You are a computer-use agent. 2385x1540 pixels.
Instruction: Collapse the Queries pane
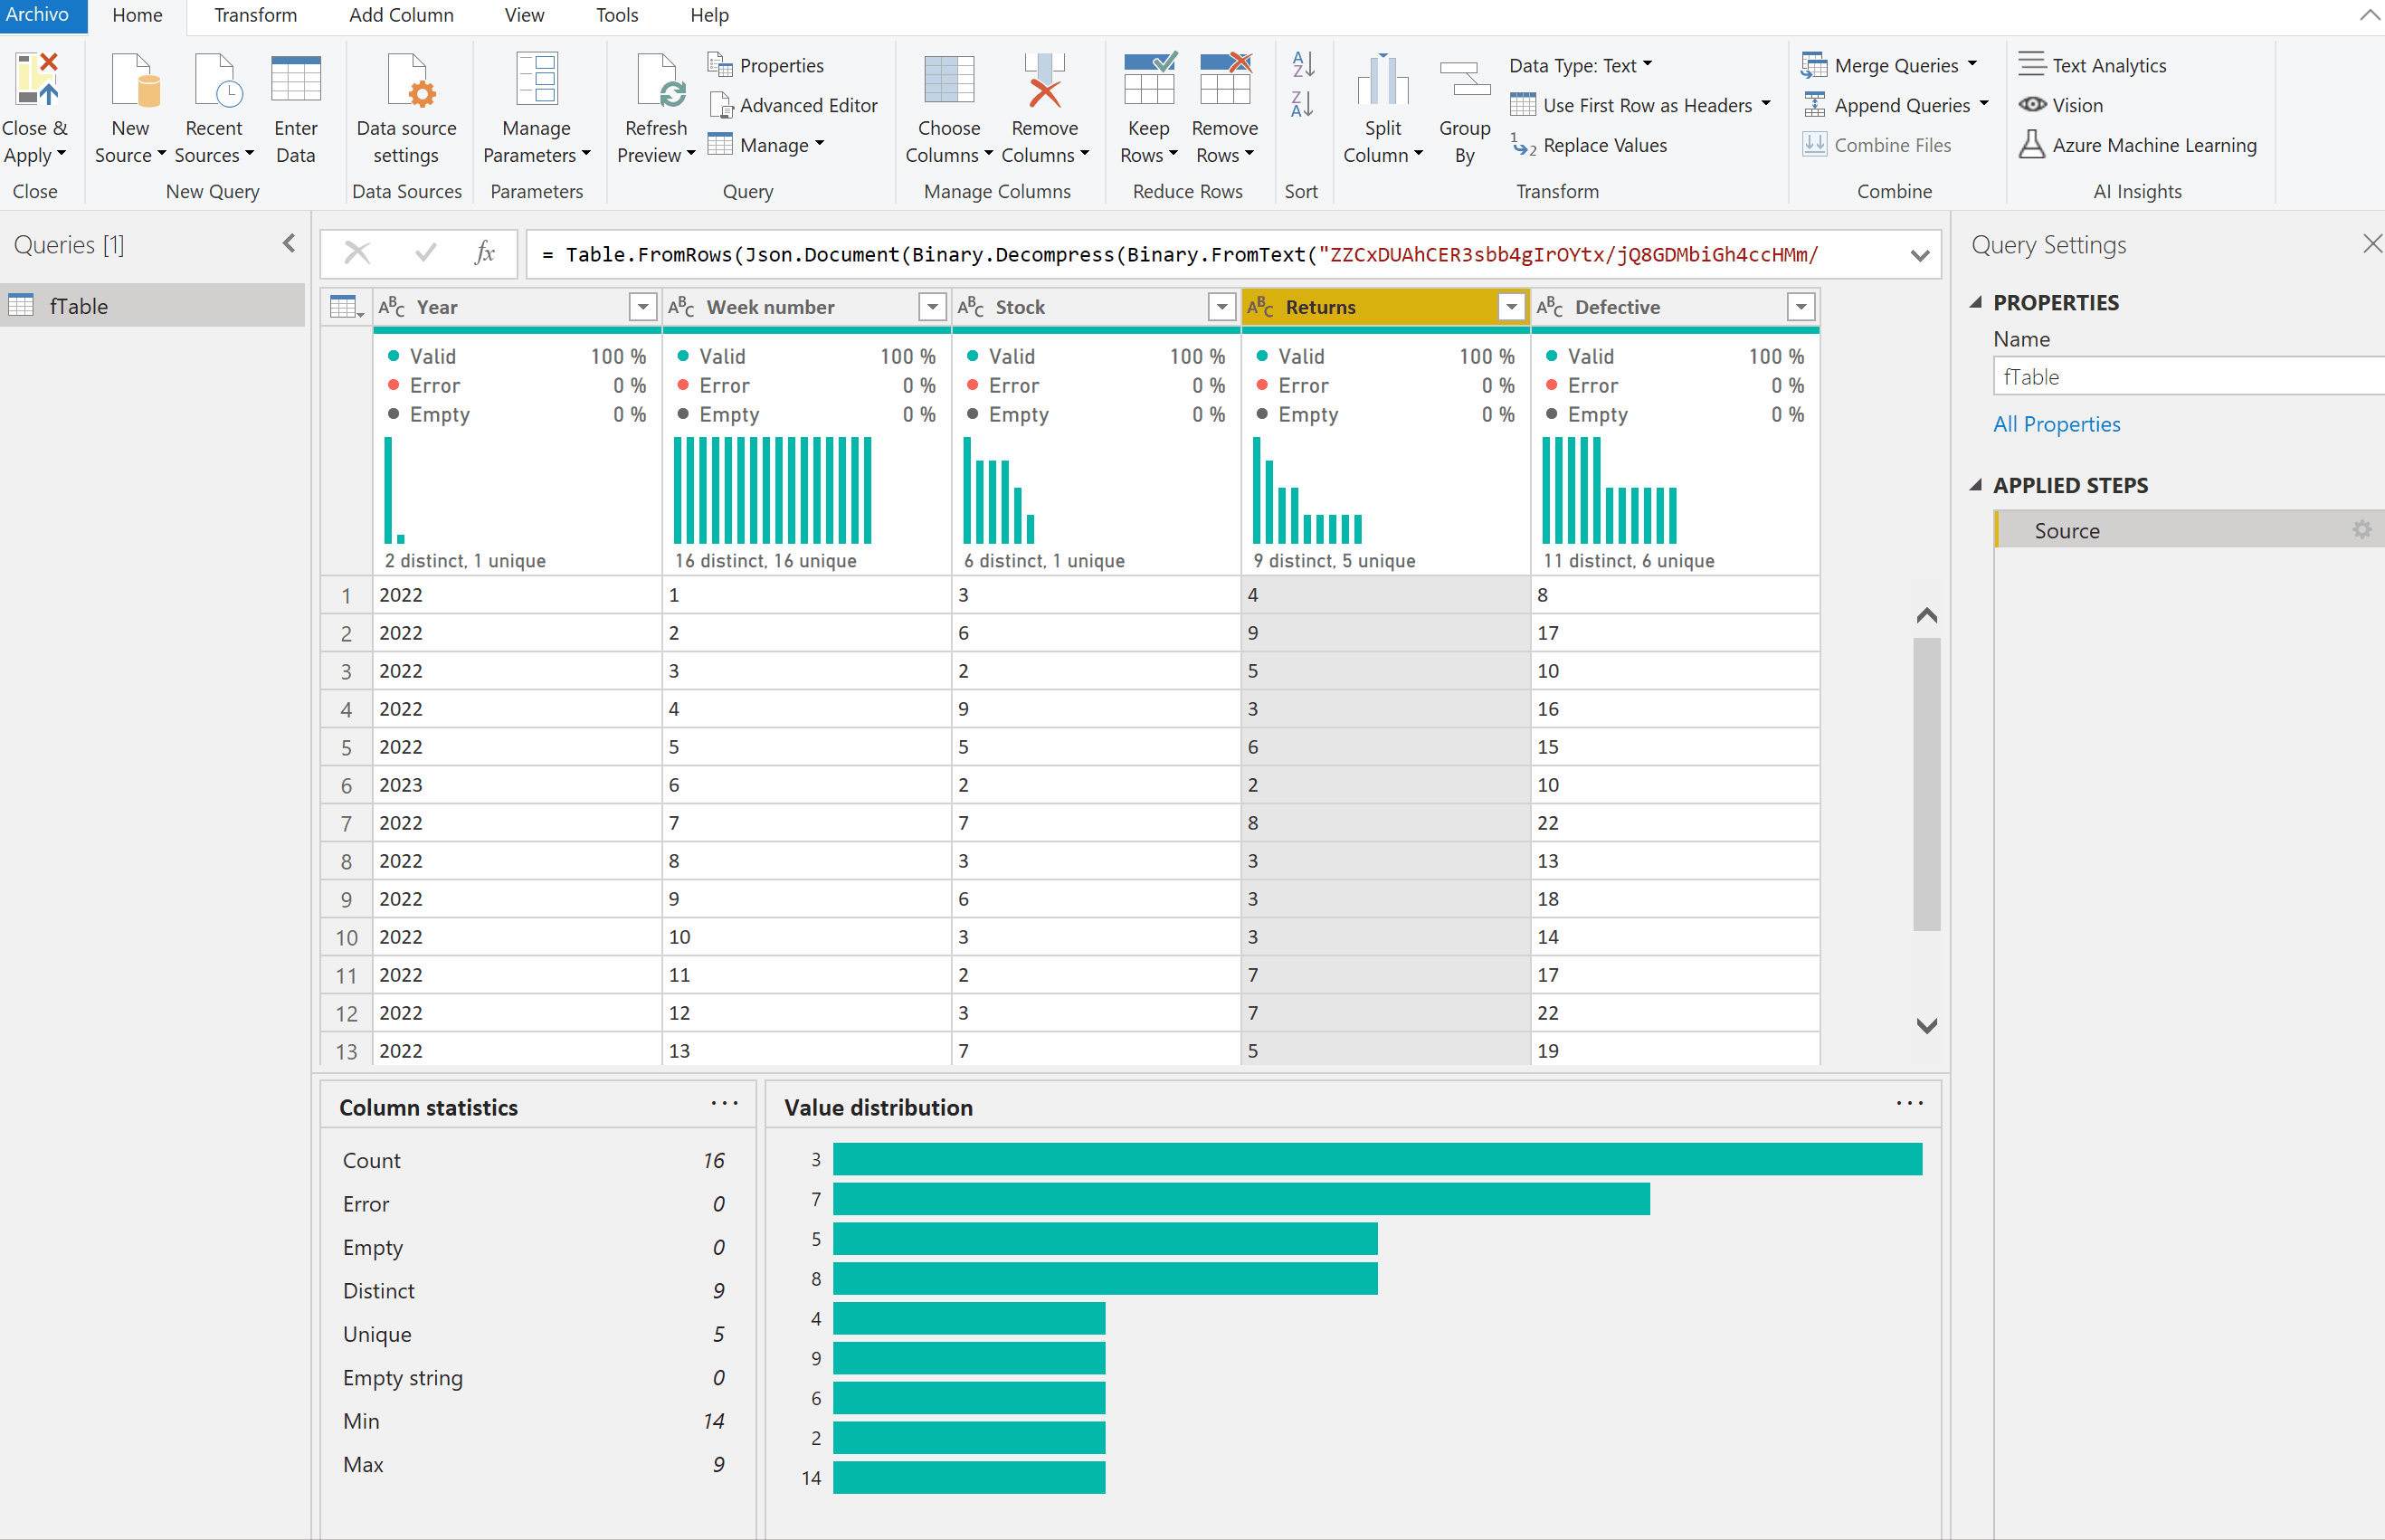click(x=289, y=243)
